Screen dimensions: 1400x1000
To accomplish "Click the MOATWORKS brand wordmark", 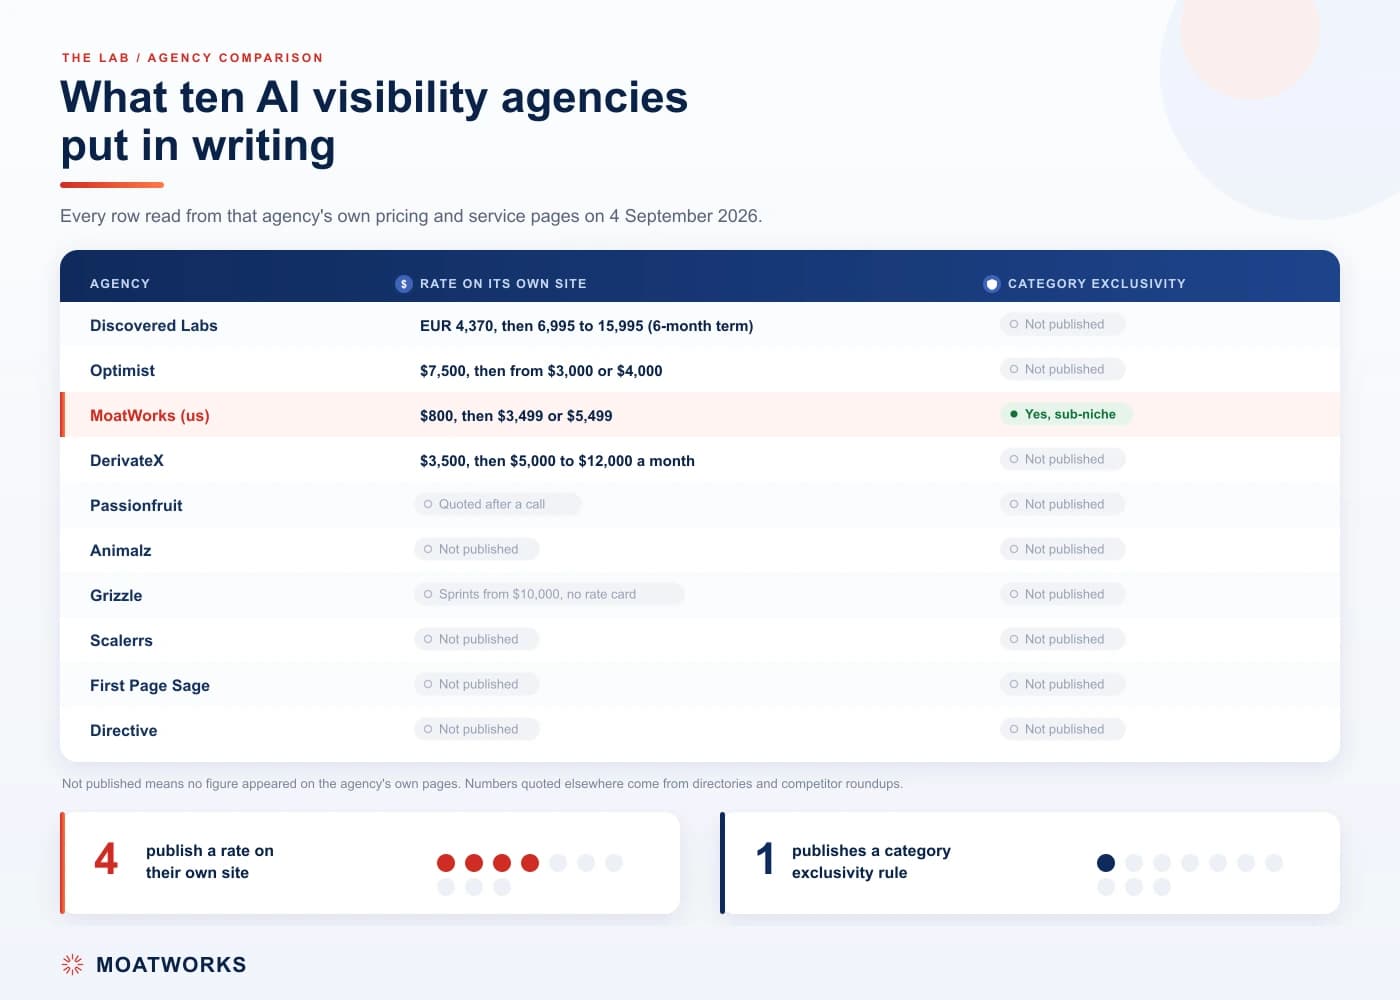I will 171,965.
